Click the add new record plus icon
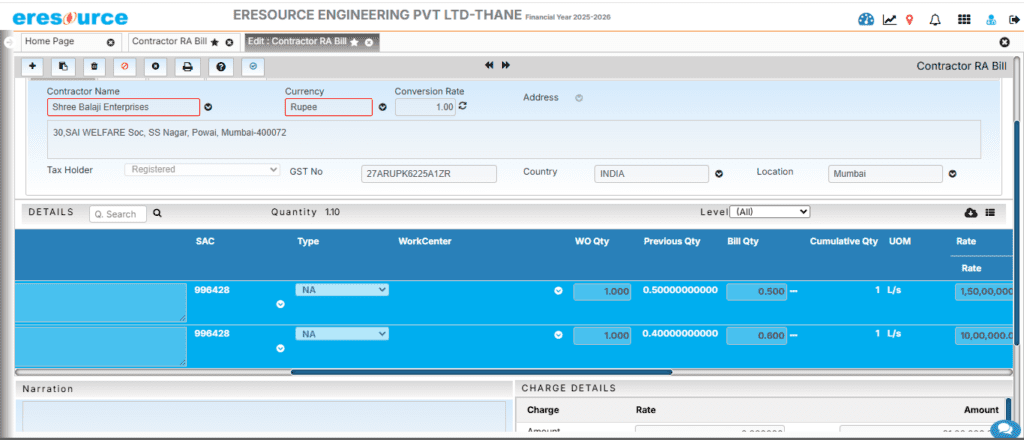1024x440 pixels. pos(33,66)
